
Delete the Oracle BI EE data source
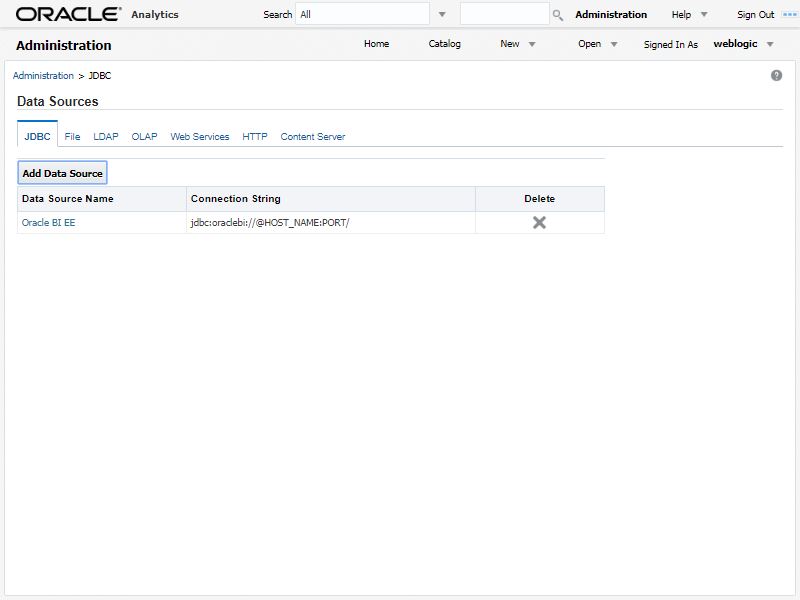[539, 222]
